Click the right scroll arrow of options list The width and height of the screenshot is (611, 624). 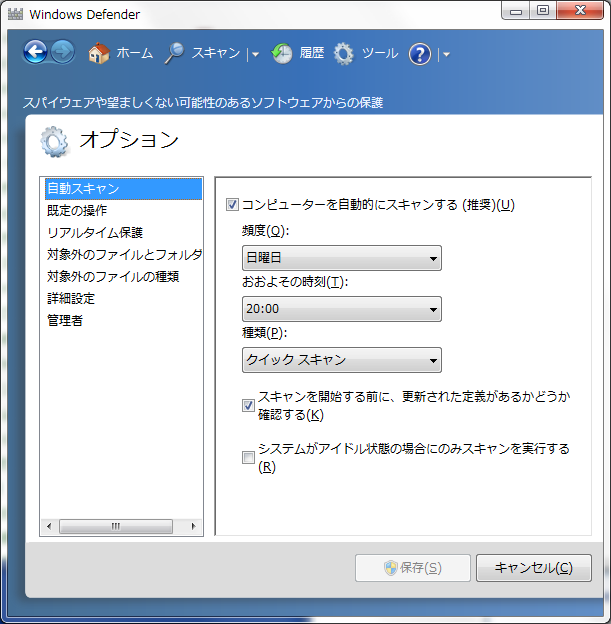tap(193, 526)
